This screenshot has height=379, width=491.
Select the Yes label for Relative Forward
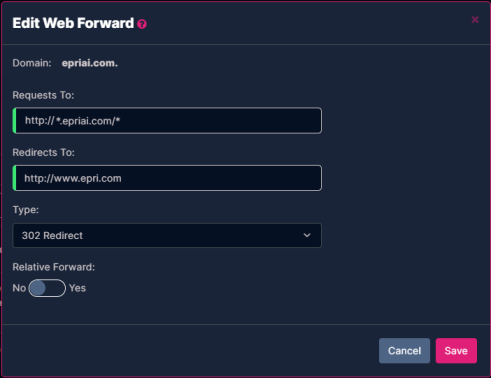(x=77, y=288)
